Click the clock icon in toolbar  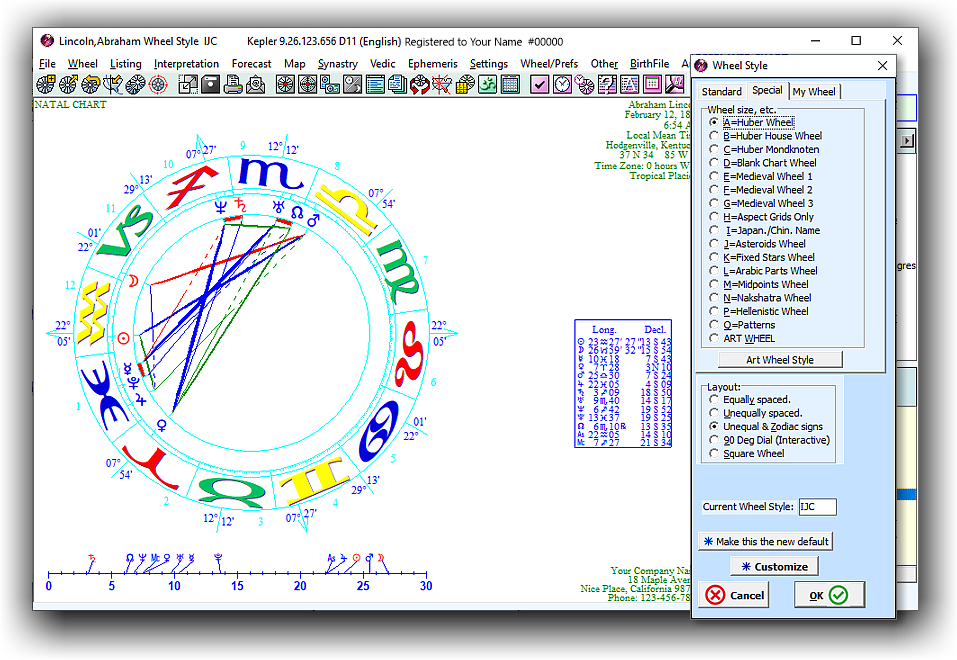click(563, 85)
